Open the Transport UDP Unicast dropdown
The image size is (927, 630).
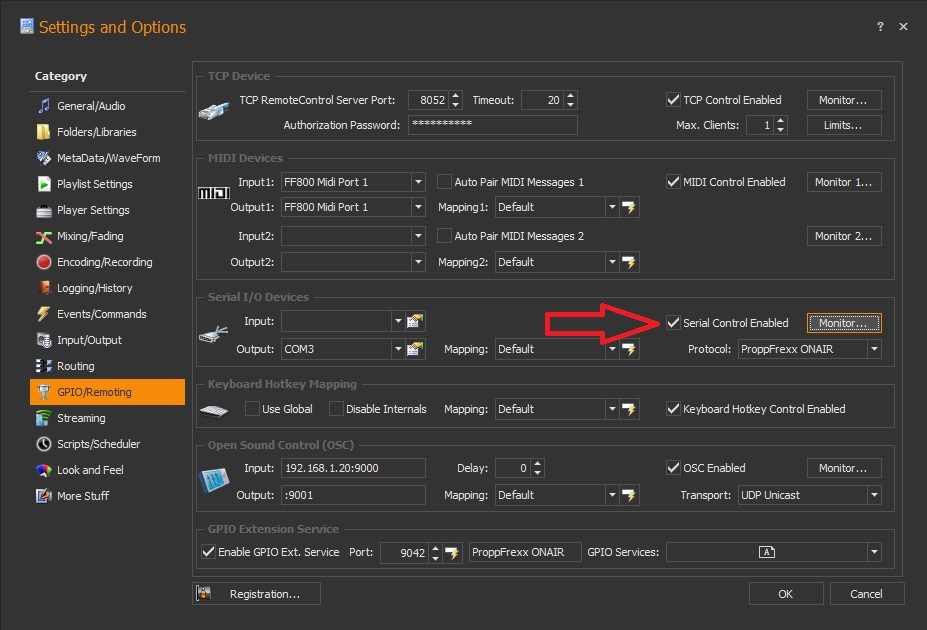click(874, 495)
